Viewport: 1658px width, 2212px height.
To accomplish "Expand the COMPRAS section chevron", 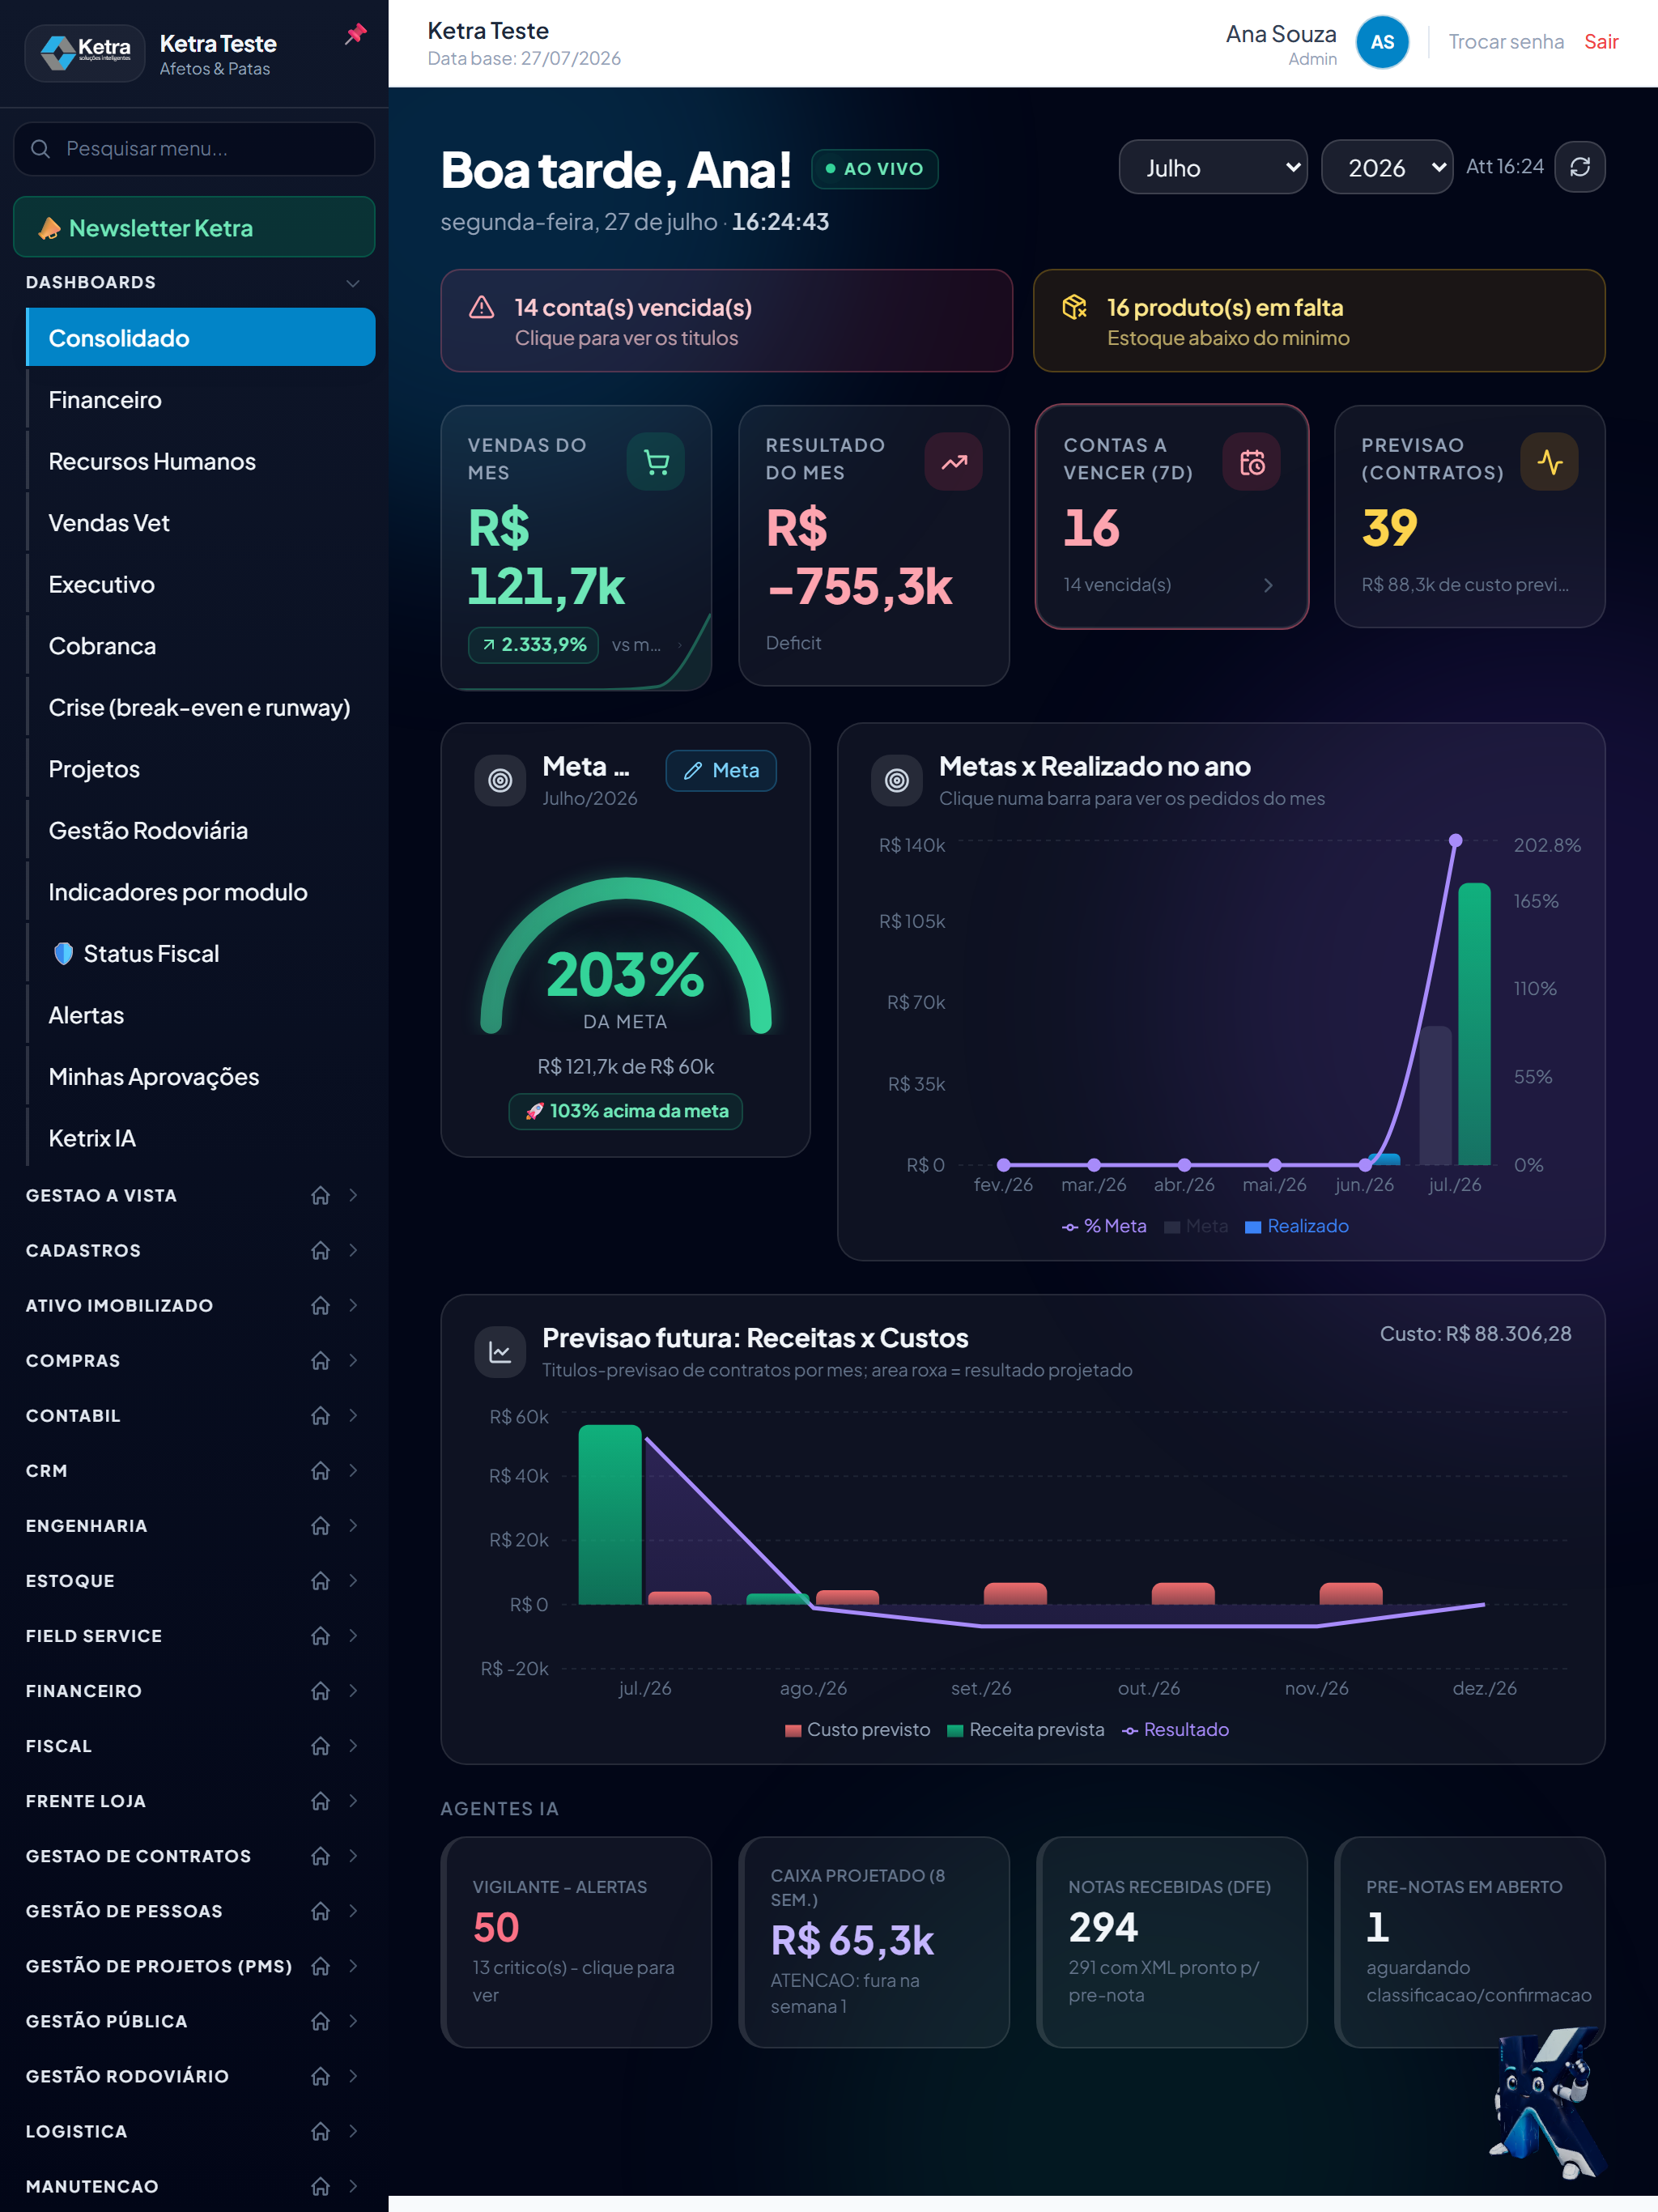I will [x=353, y=1361].
